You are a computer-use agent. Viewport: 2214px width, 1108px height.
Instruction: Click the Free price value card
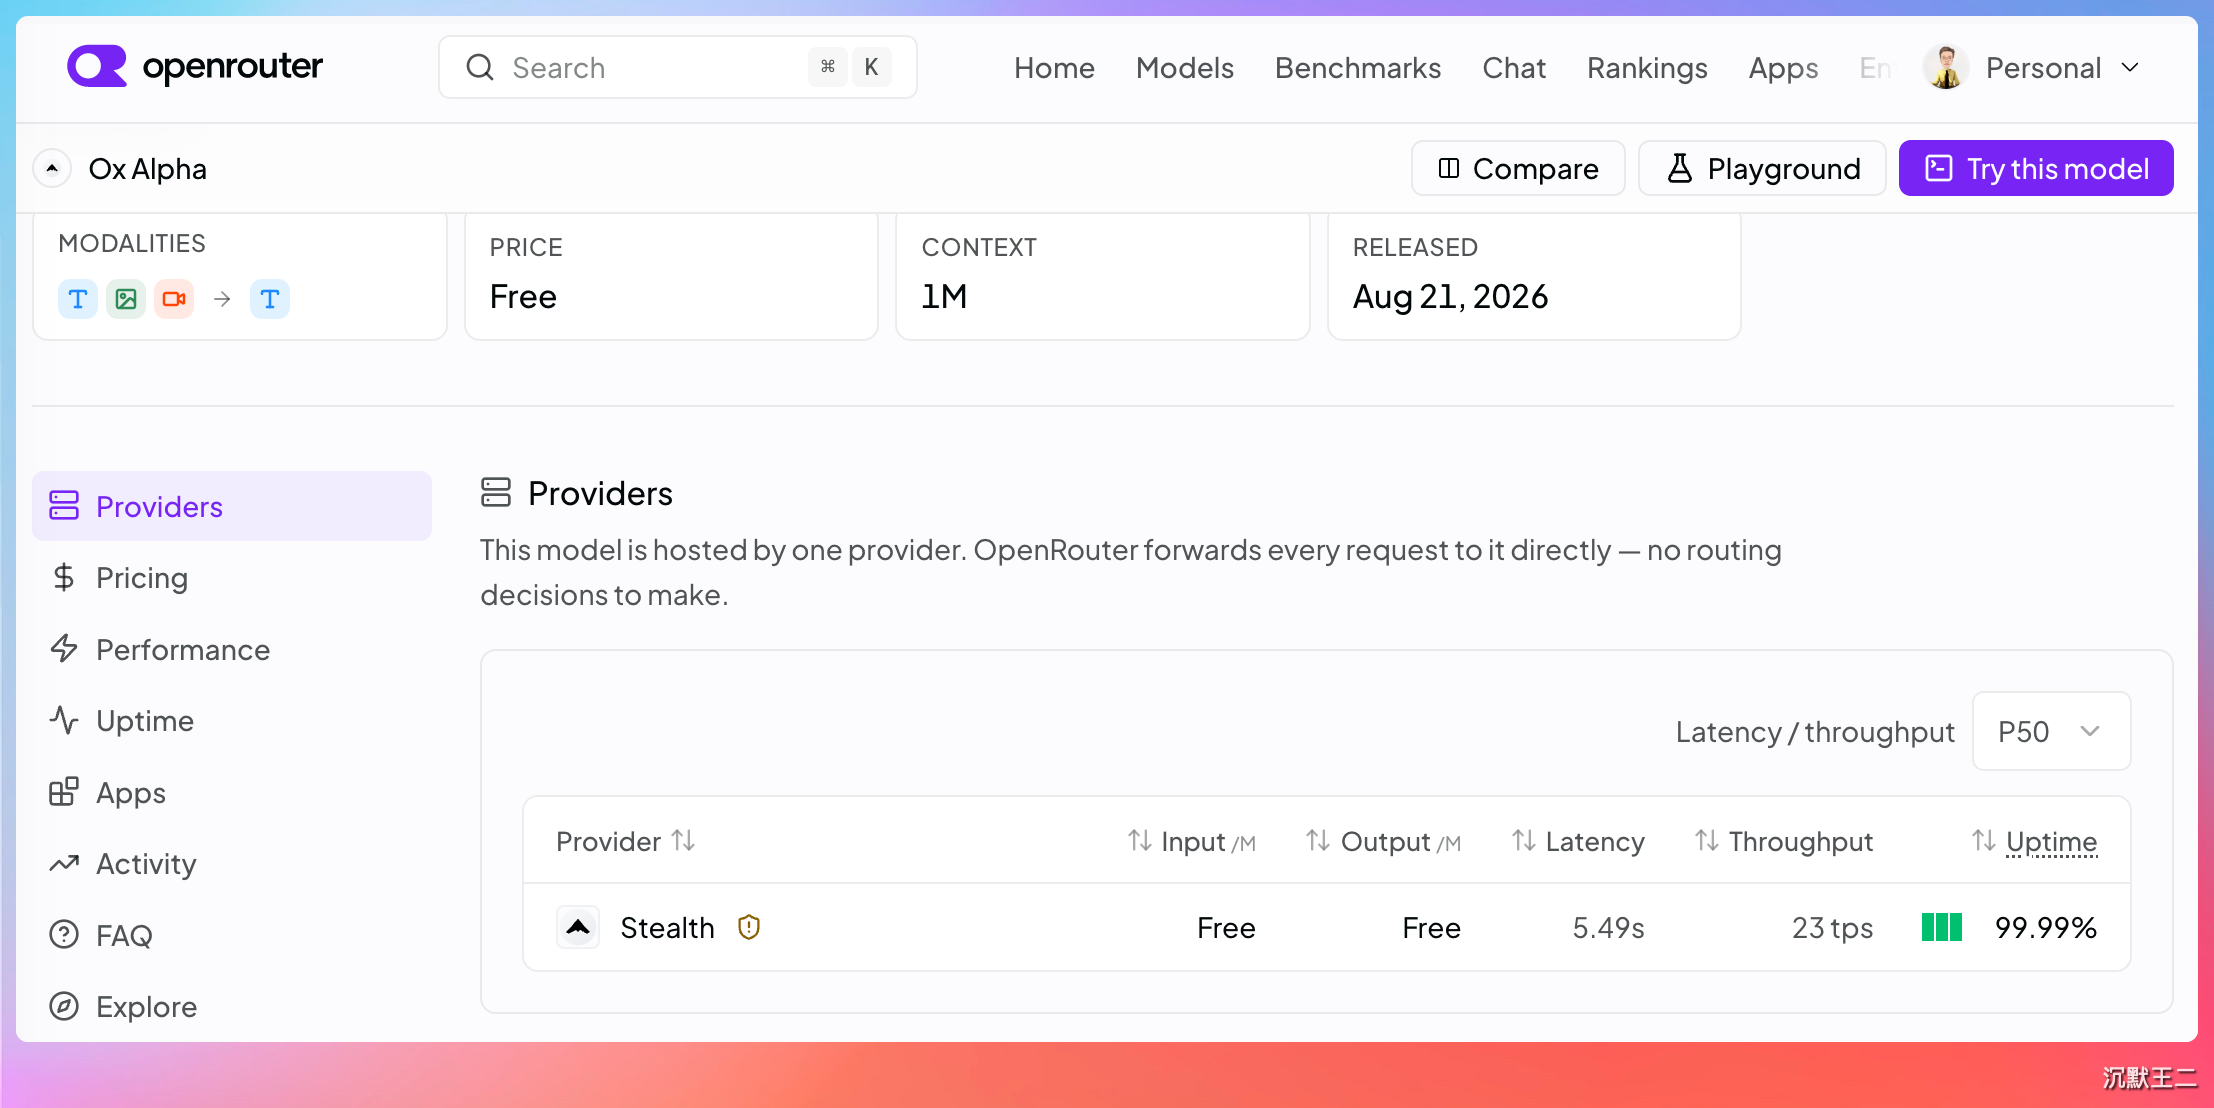[671, 276]
